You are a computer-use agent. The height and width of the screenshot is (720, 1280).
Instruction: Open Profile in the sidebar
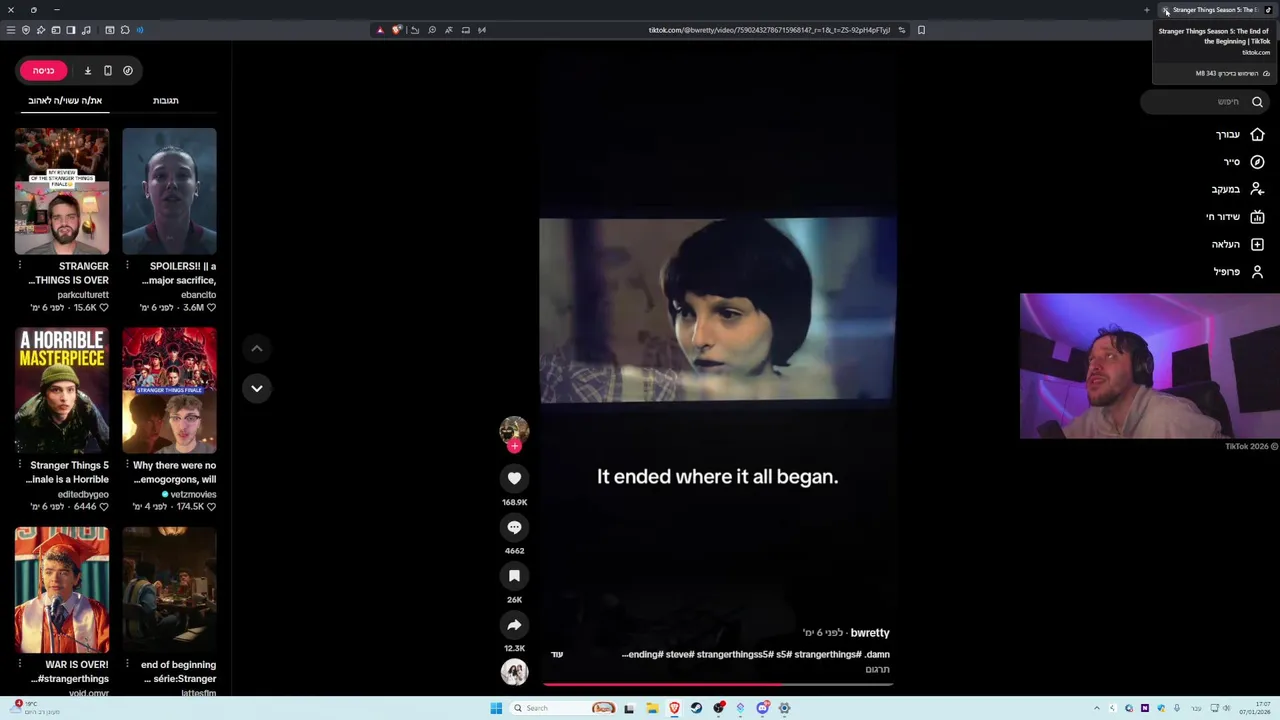pyautogui.click(x=1239, y=272)
